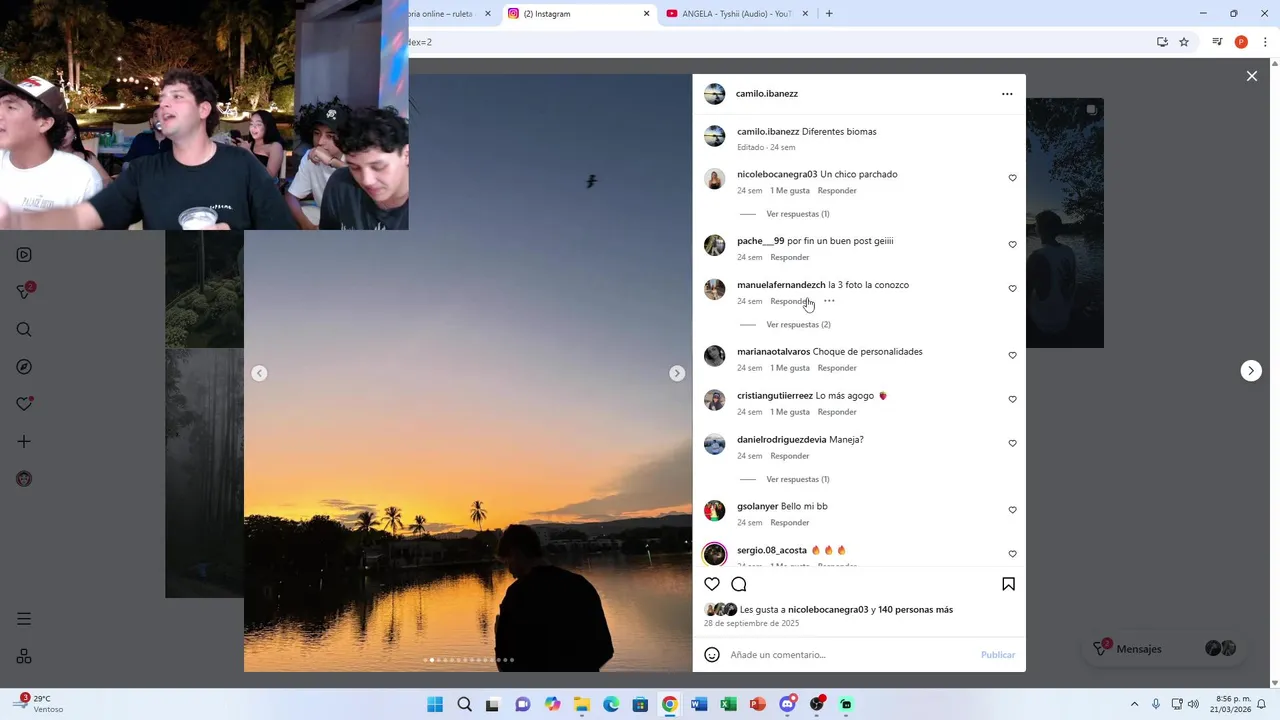Go to the next post with right arrow
This screenshot has height=720, width=1280.
[x=1251, y=371]
